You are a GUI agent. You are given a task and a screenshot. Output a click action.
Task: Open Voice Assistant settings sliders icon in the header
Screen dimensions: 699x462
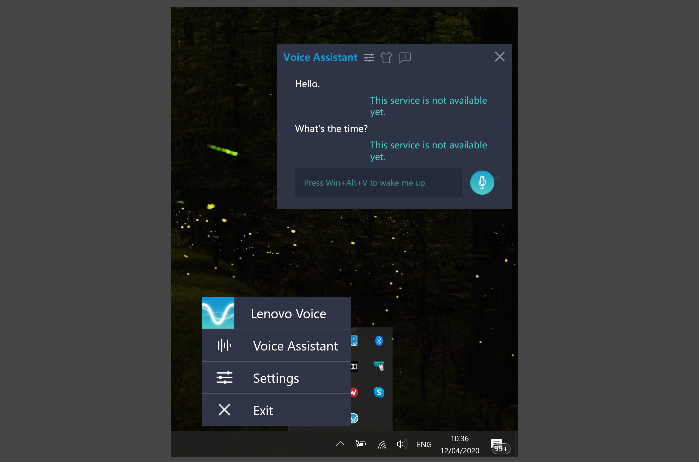pyautogui.click(x=369, y=58)
